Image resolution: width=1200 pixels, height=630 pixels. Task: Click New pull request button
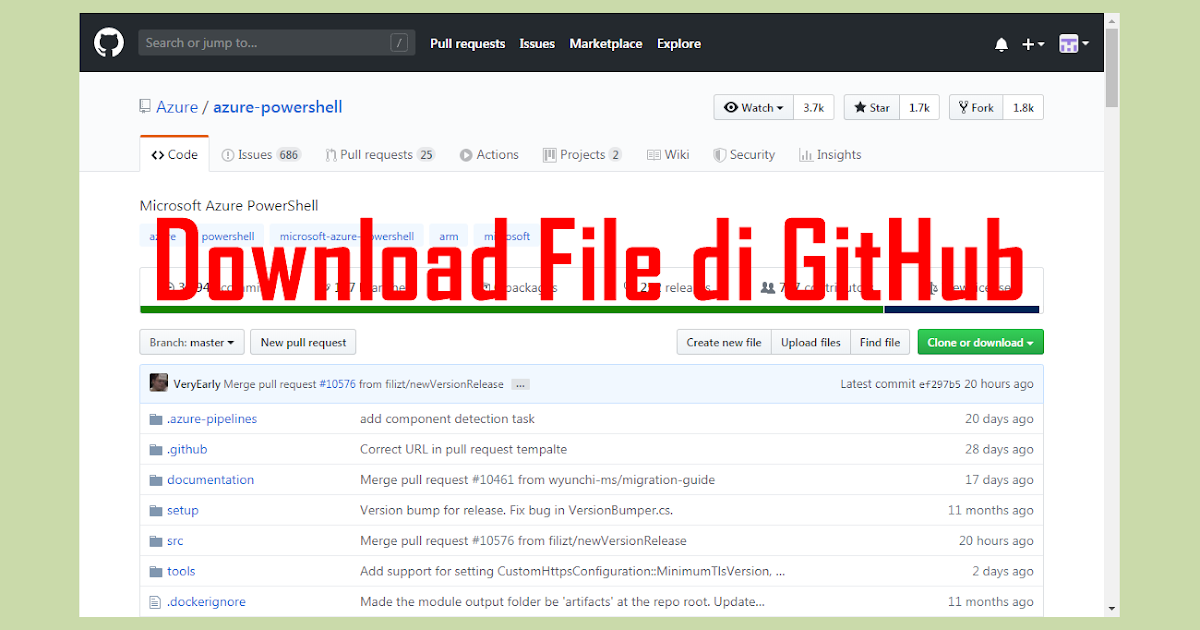click(303, 342)
